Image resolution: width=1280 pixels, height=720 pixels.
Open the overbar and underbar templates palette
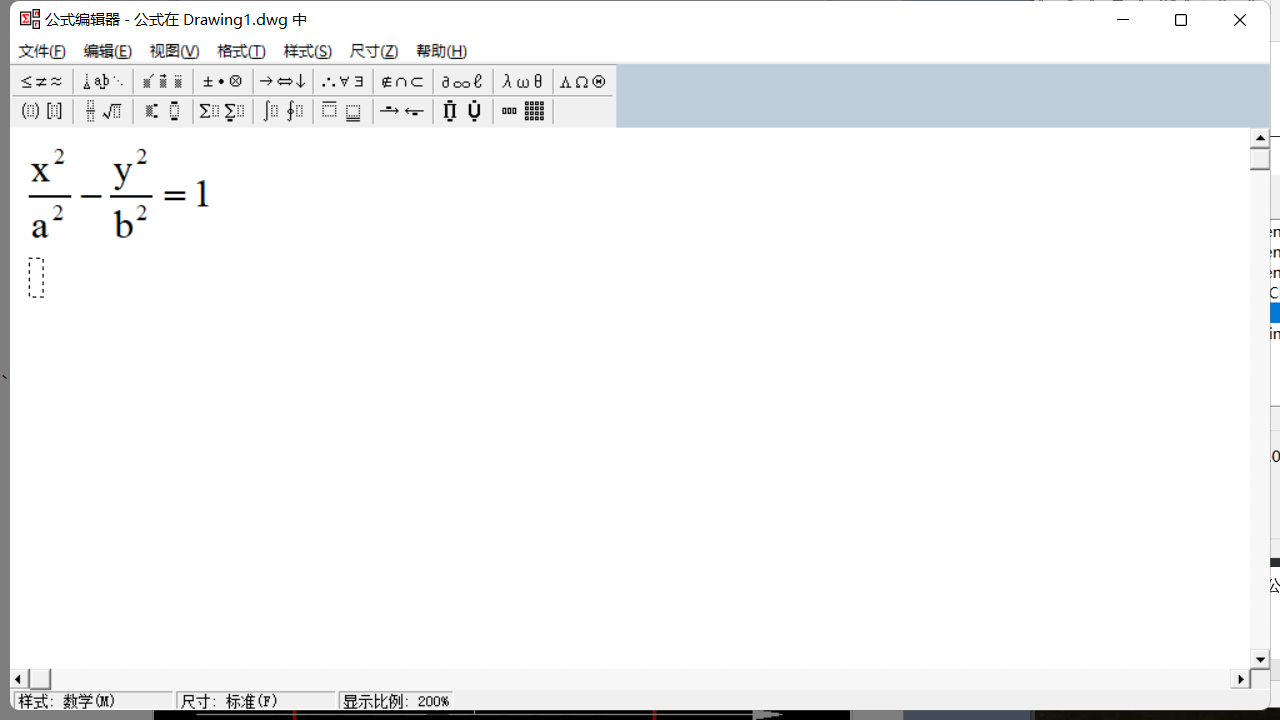click(x=343, y=111)
